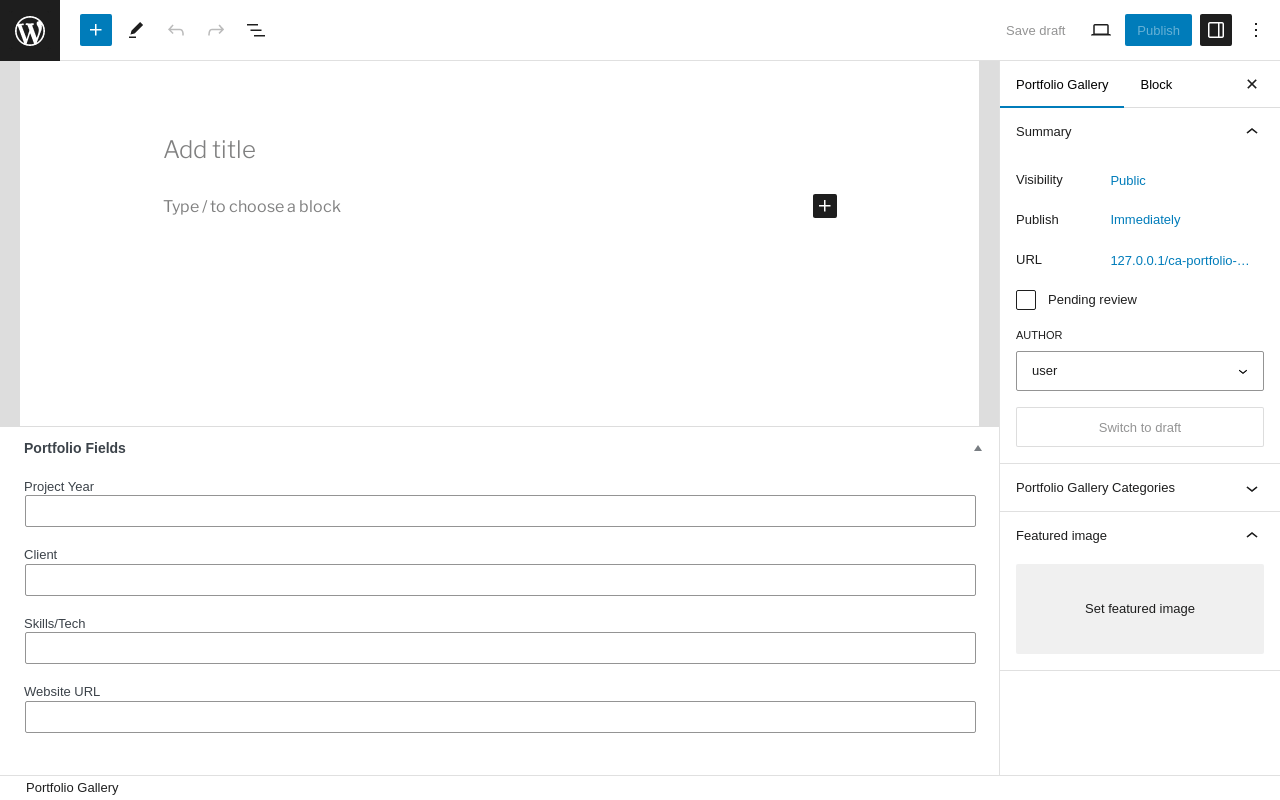The height and width of the screenshot is (800, 1280).
Task: Expand Portfolio Gallery Categories panel
Action: pyautogui.click(x=1140, y=488)
